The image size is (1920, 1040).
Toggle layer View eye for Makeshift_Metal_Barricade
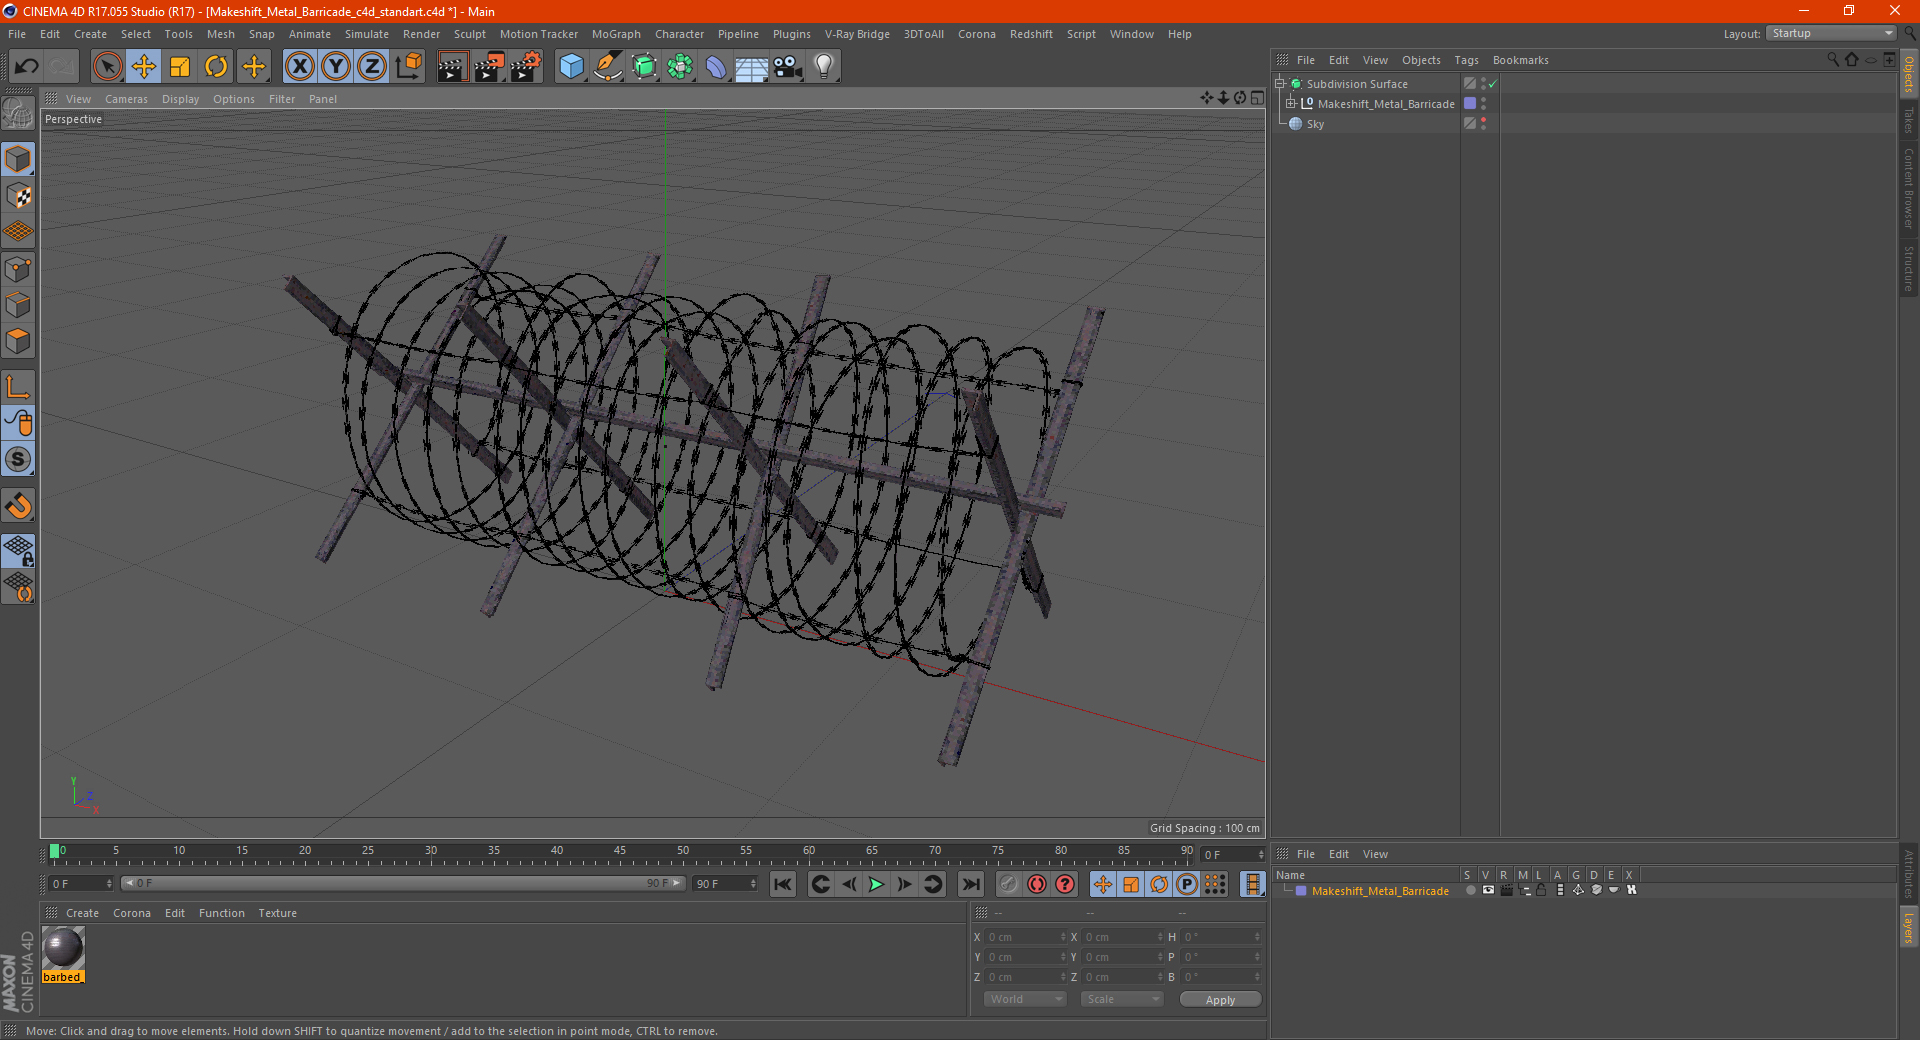pyautogui.click(x=1488, y=890)
